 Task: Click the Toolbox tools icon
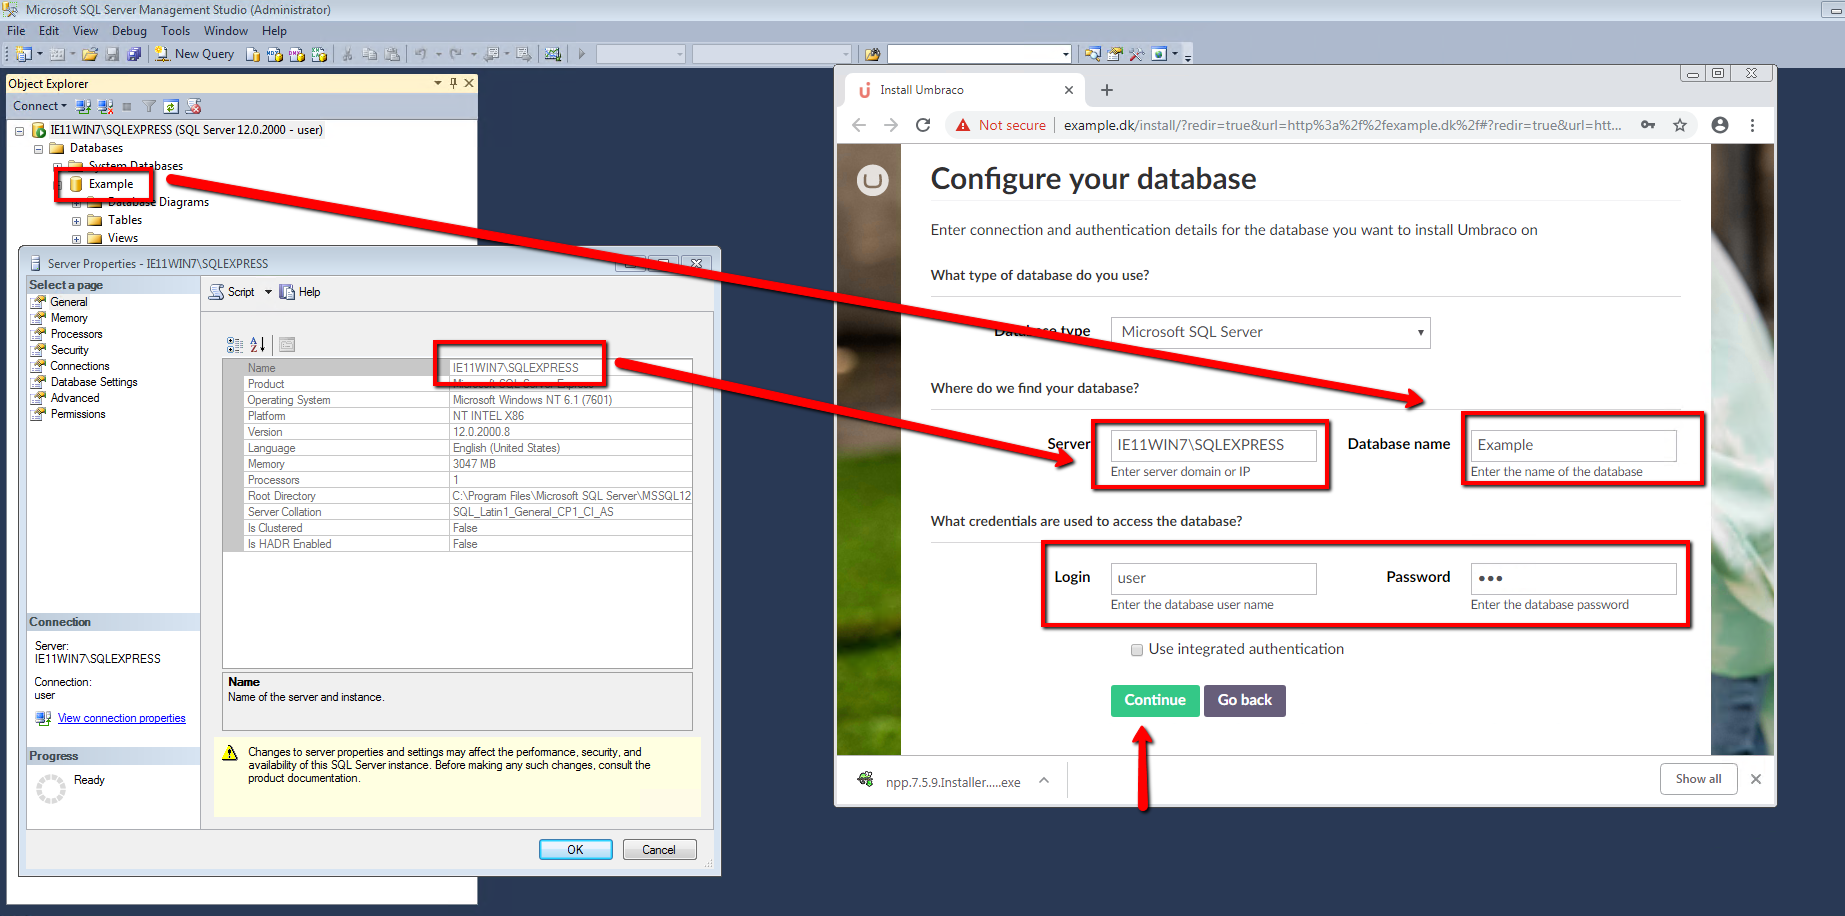(x=1137, y=54)
